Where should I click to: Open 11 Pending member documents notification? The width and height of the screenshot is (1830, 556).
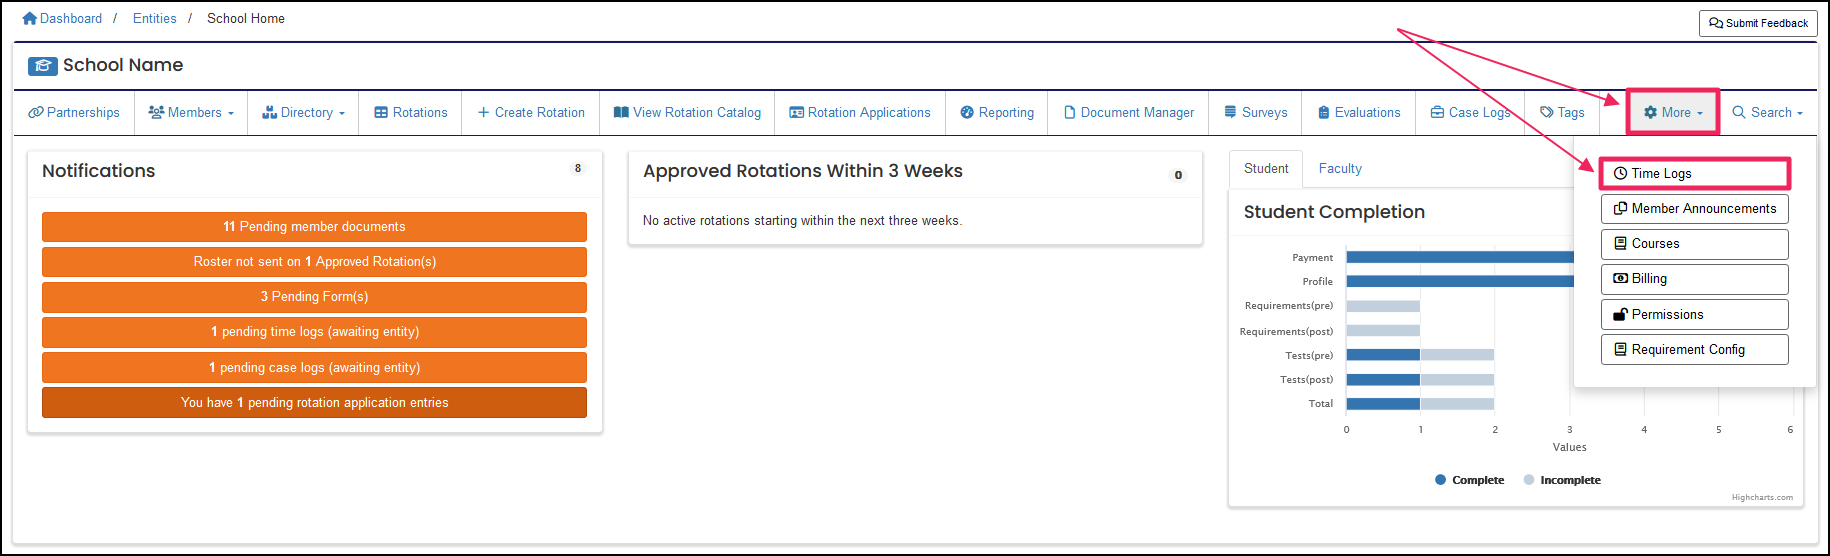(x=314, y=227)
